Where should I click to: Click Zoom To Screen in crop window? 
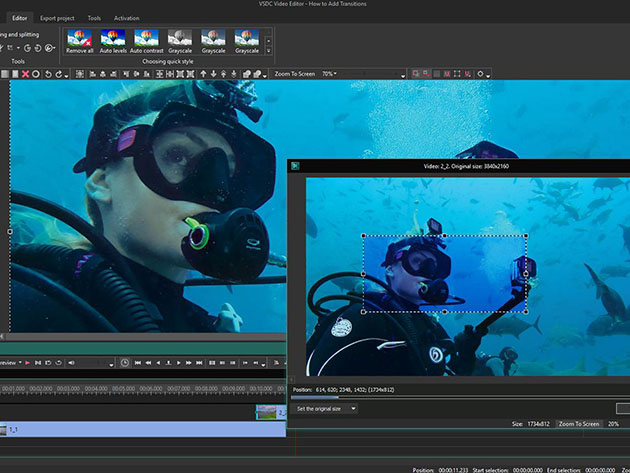pos(579,424)
